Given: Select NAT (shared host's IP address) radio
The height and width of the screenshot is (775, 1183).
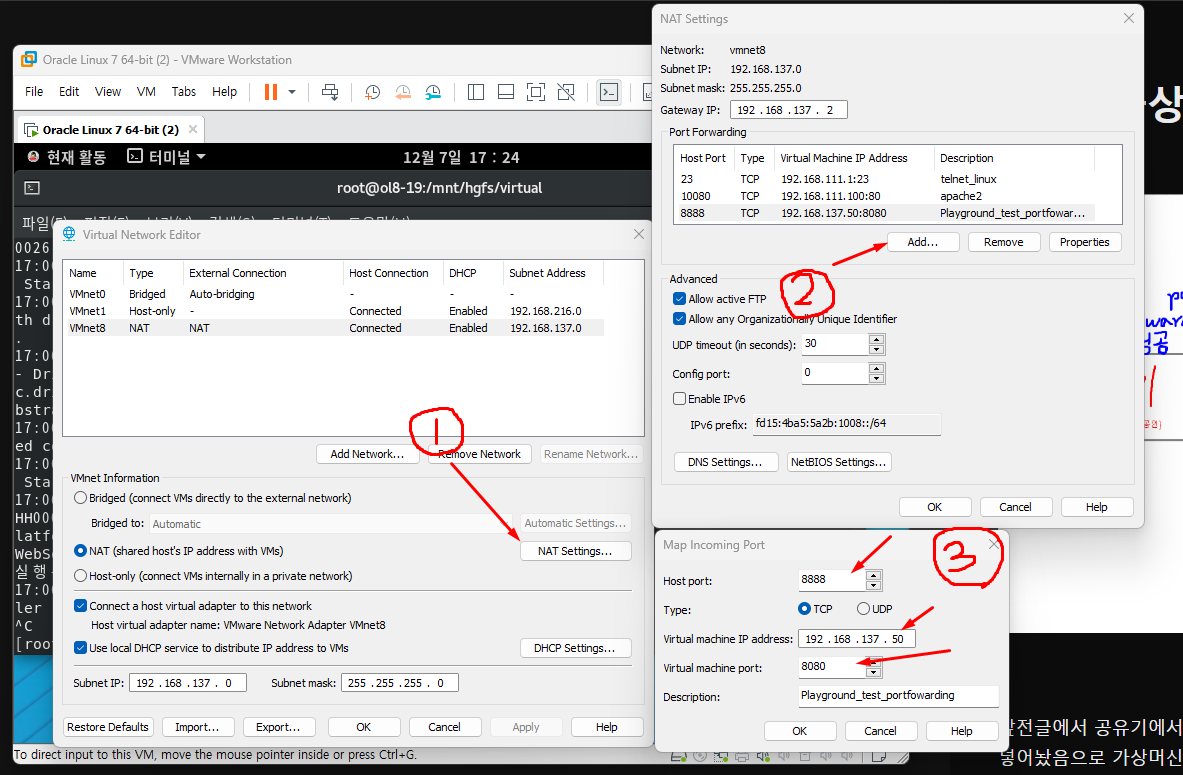Looking at the screenshot, I should 80,551.
